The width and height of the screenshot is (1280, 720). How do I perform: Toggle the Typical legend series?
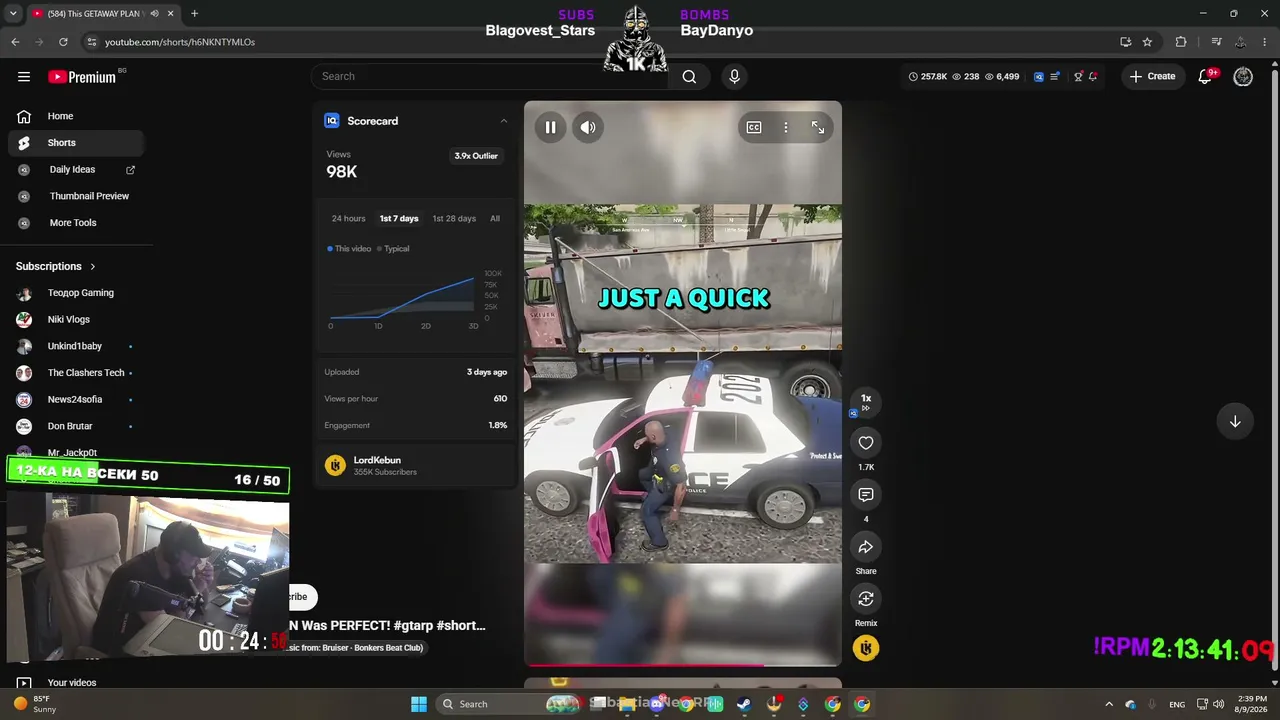(393, 249)
